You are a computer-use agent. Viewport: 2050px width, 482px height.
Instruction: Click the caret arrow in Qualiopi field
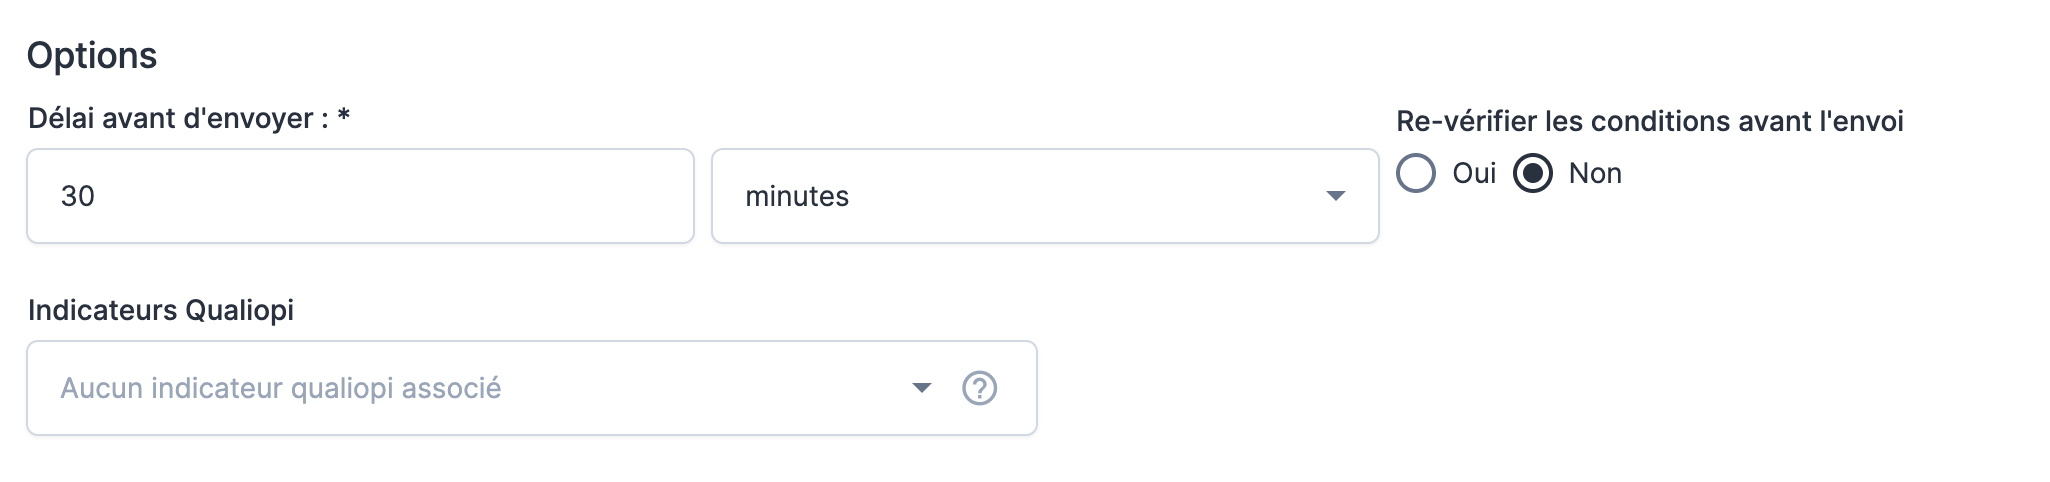(922, 388)
